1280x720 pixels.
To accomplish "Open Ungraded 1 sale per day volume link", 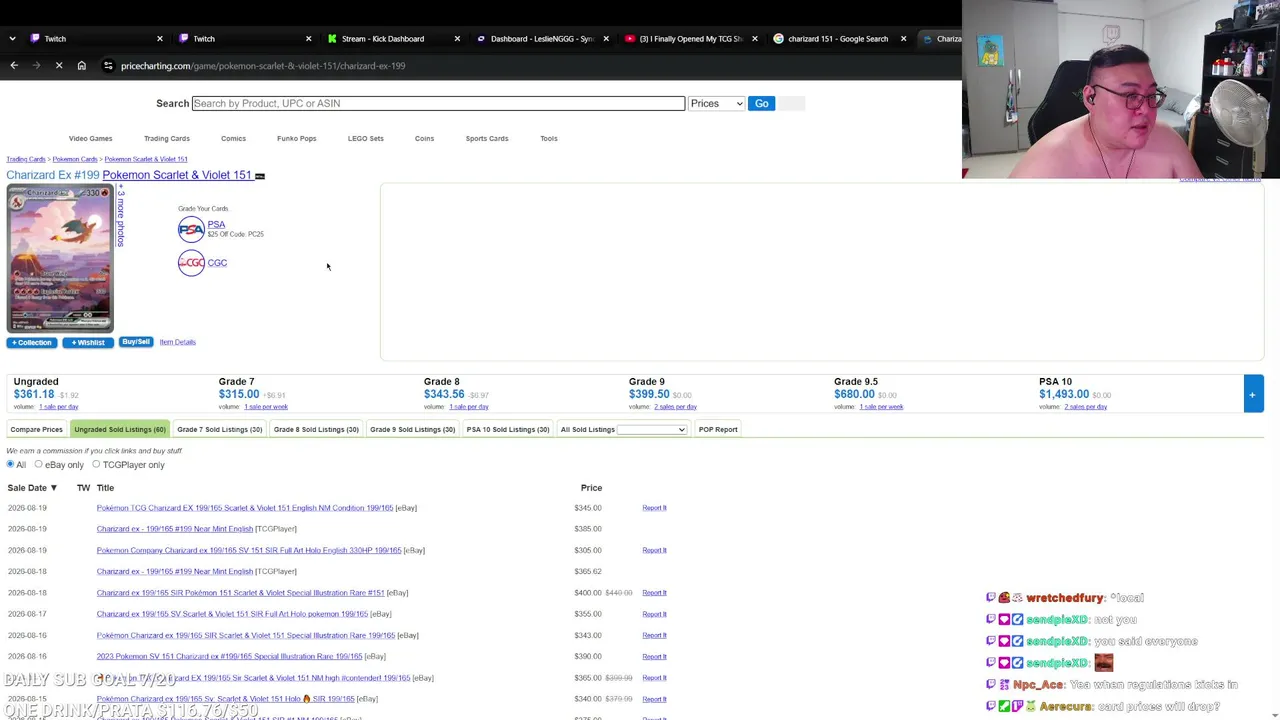I will 59,407.
